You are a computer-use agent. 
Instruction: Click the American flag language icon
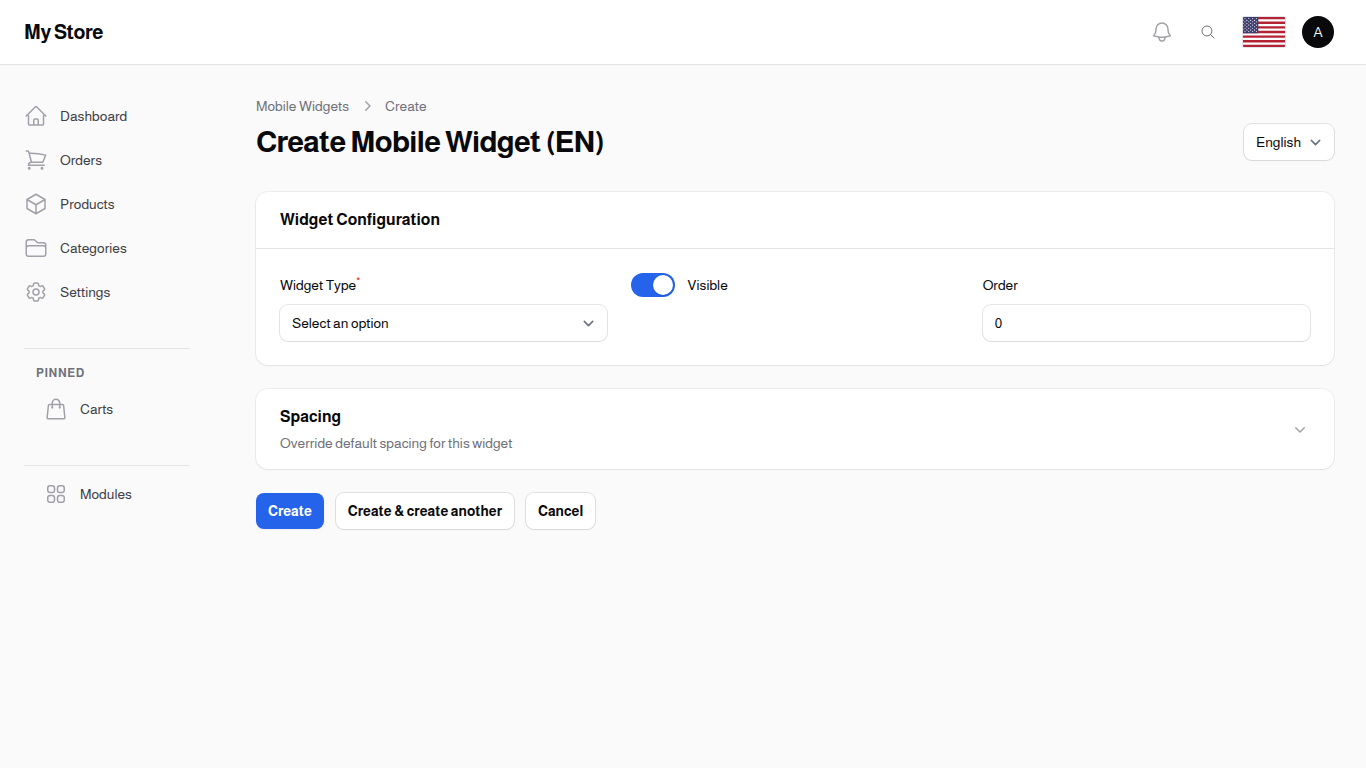coord(1263,31)
